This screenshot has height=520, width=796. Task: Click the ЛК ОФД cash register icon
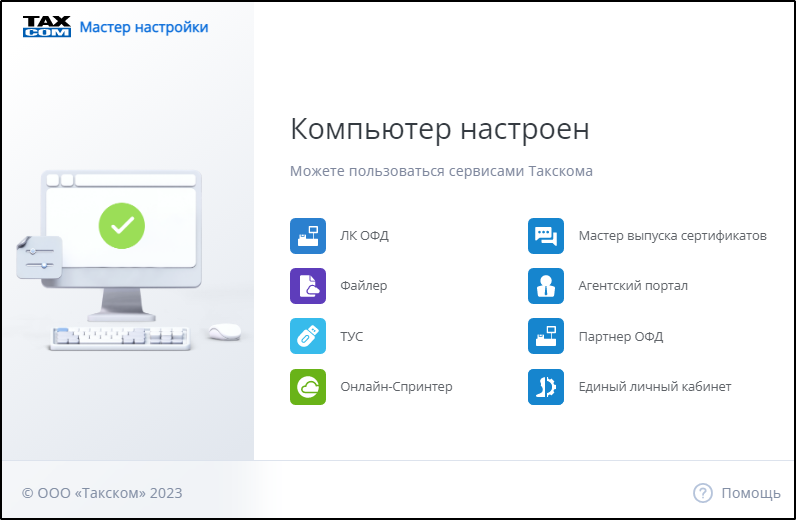click(308, 236)
